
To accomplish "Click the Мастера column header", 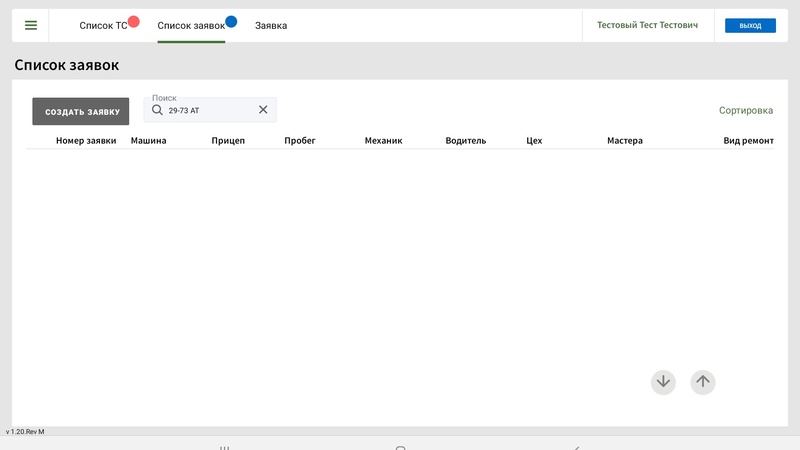I will 624,141.
